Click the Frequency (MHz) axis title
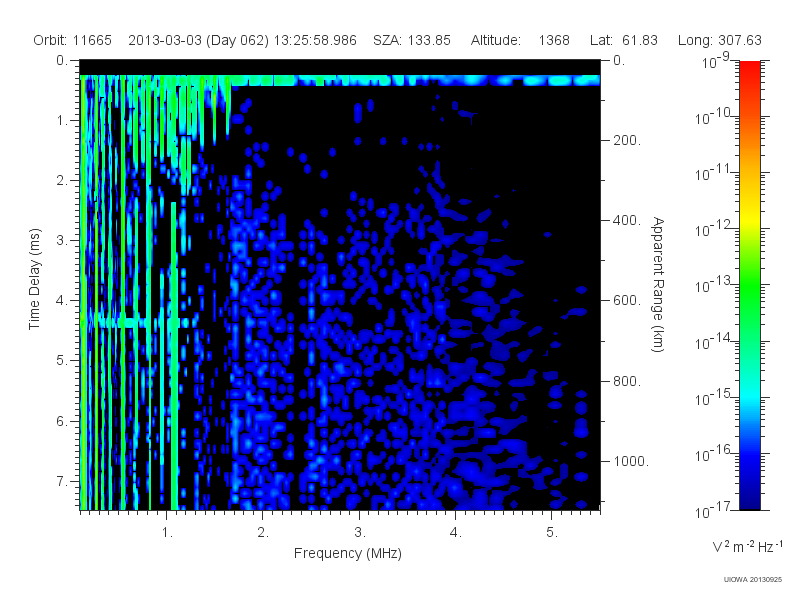This screenshot has width=800, height=600. coord(347,554)
